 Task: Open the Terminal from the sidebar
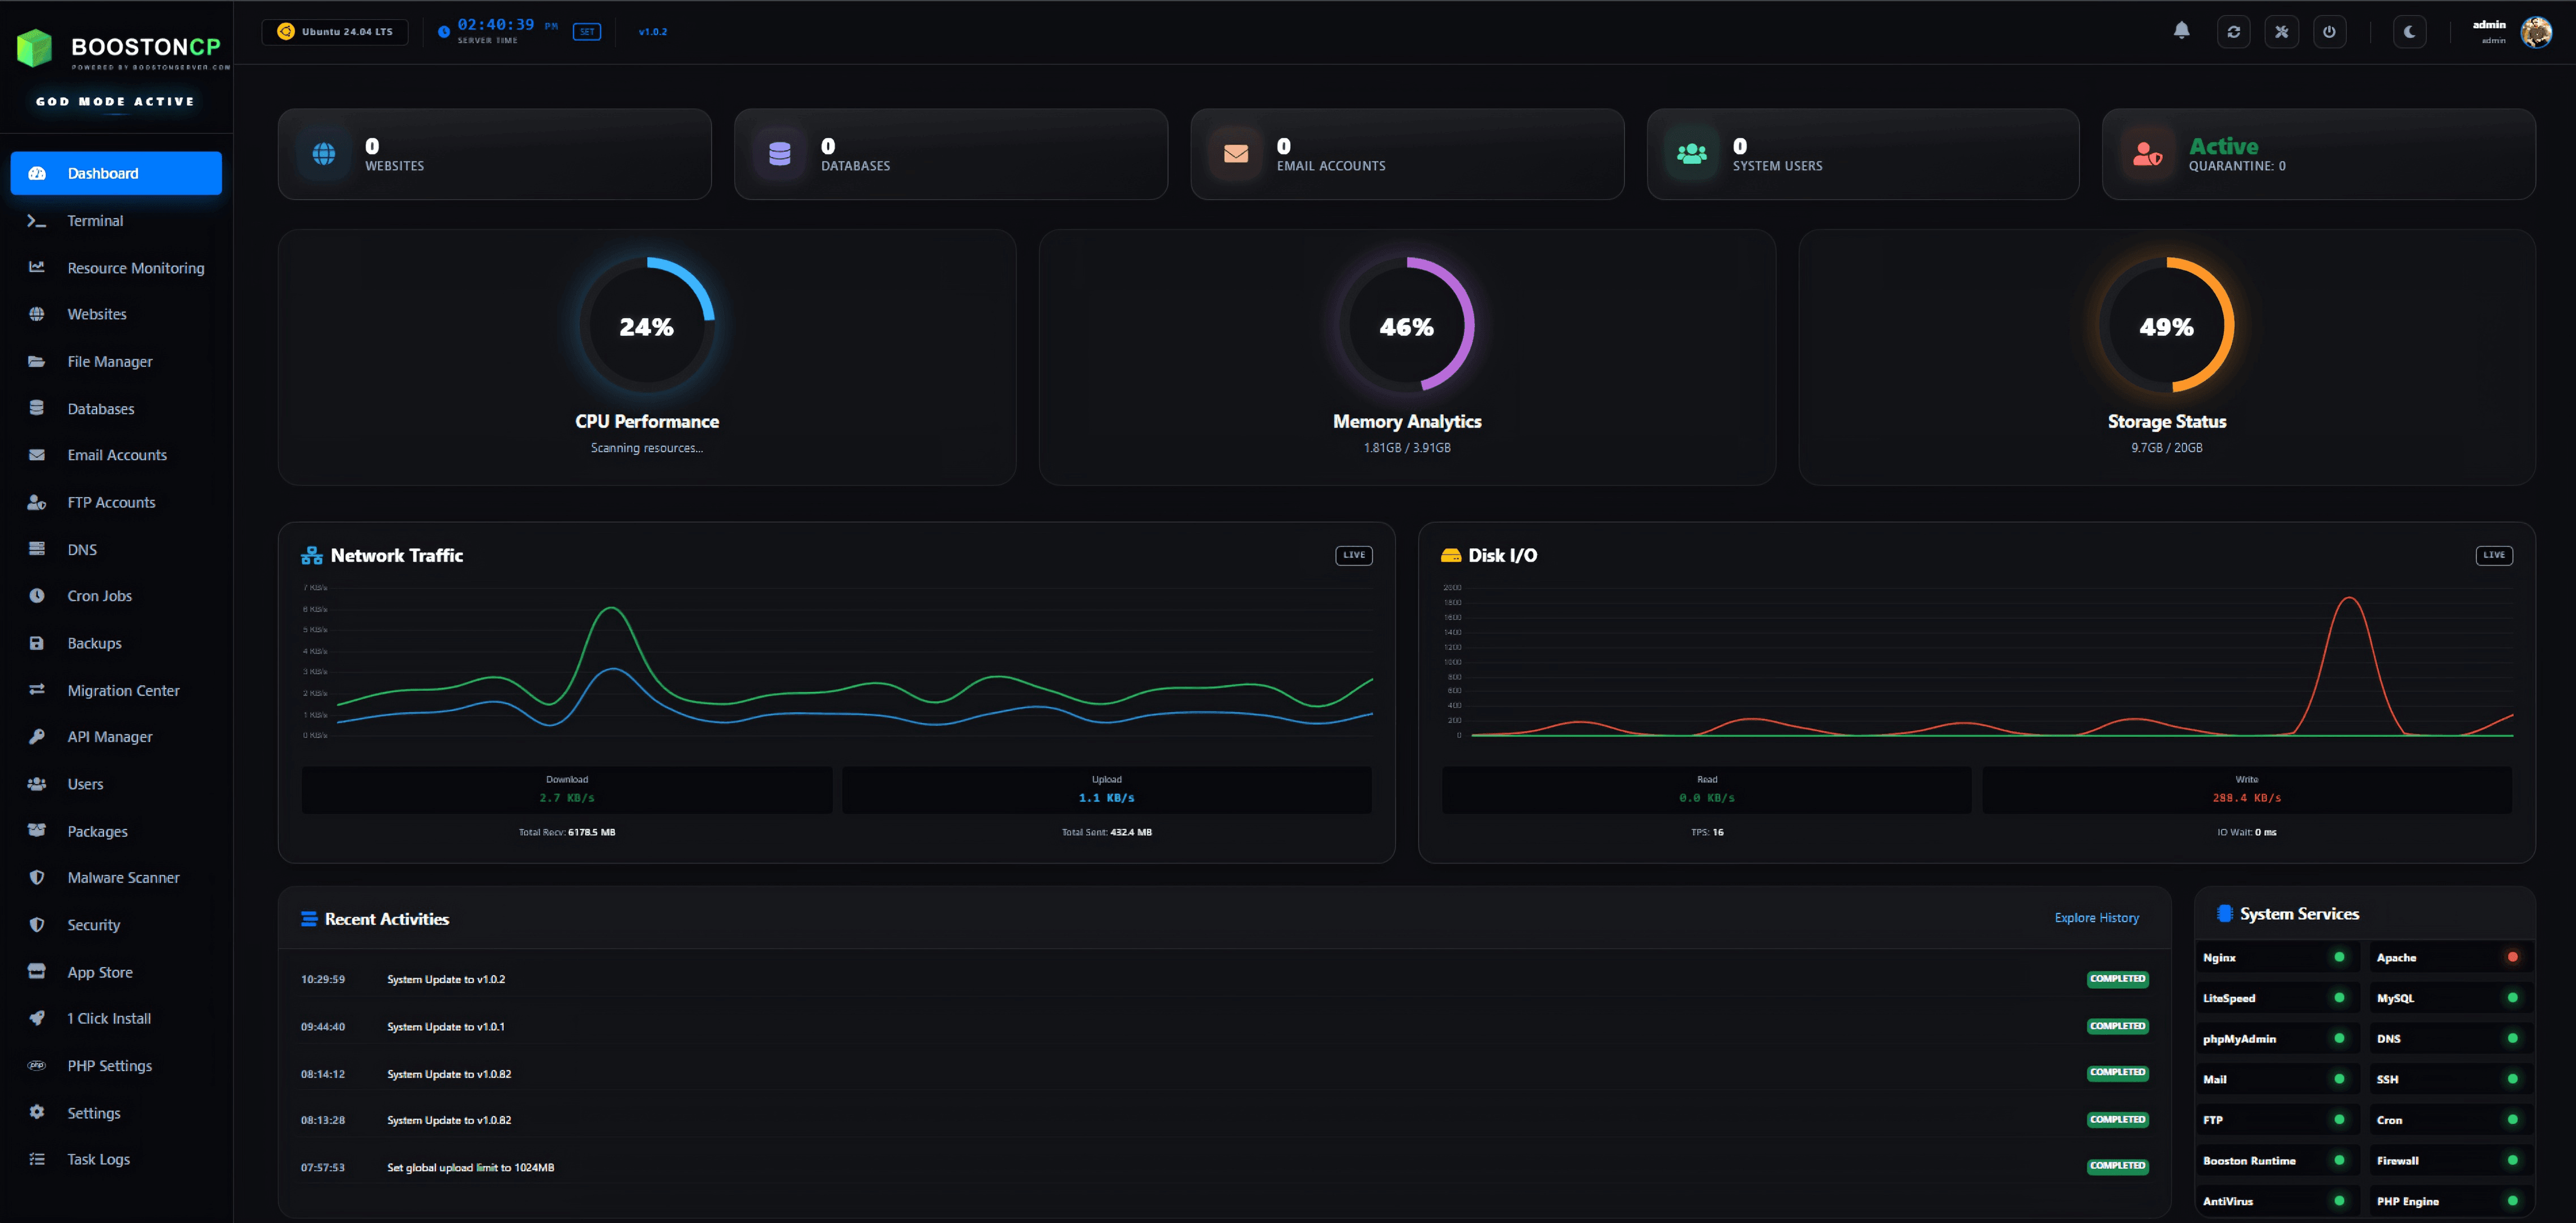click(95, 220)
